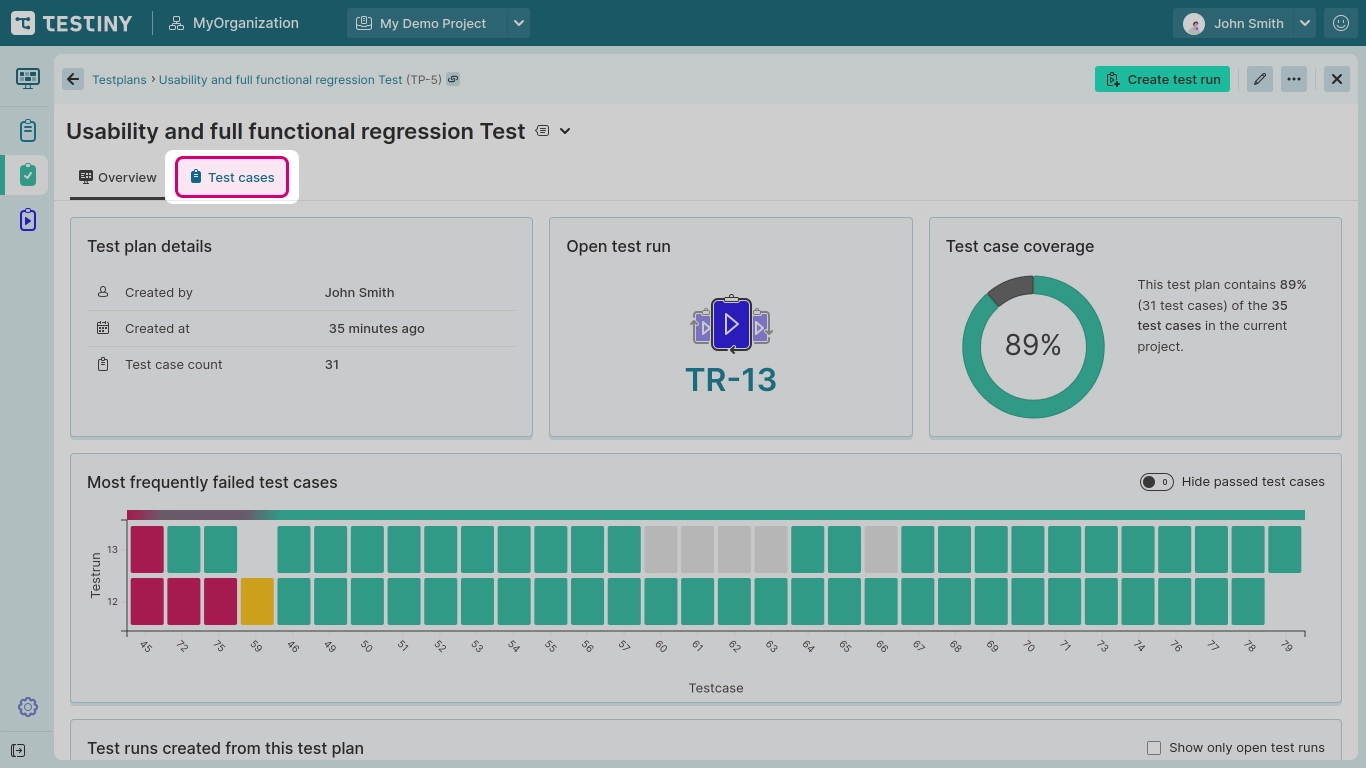Click the smiley feedback icon
1366x768 pixels.
(x=1340, y=23)
